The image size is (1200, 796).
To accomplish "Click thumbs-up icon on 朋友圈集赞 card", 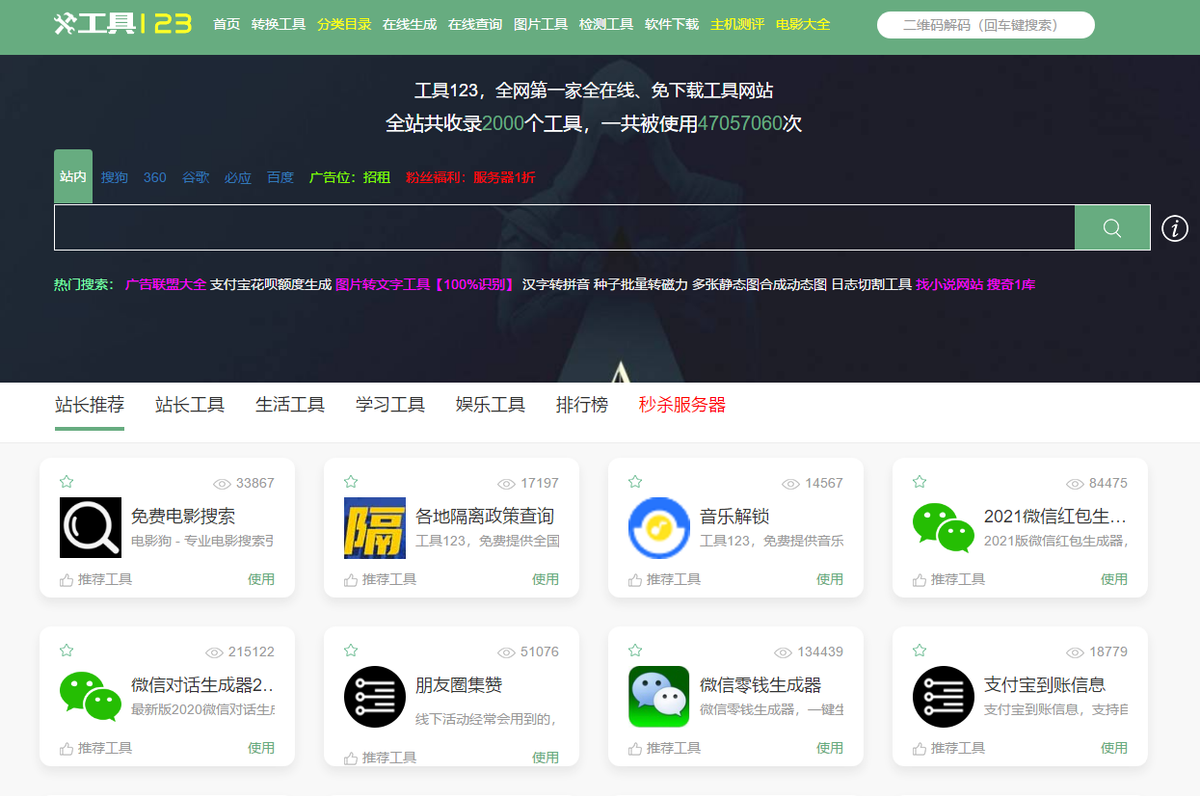I will click(351, 758).
